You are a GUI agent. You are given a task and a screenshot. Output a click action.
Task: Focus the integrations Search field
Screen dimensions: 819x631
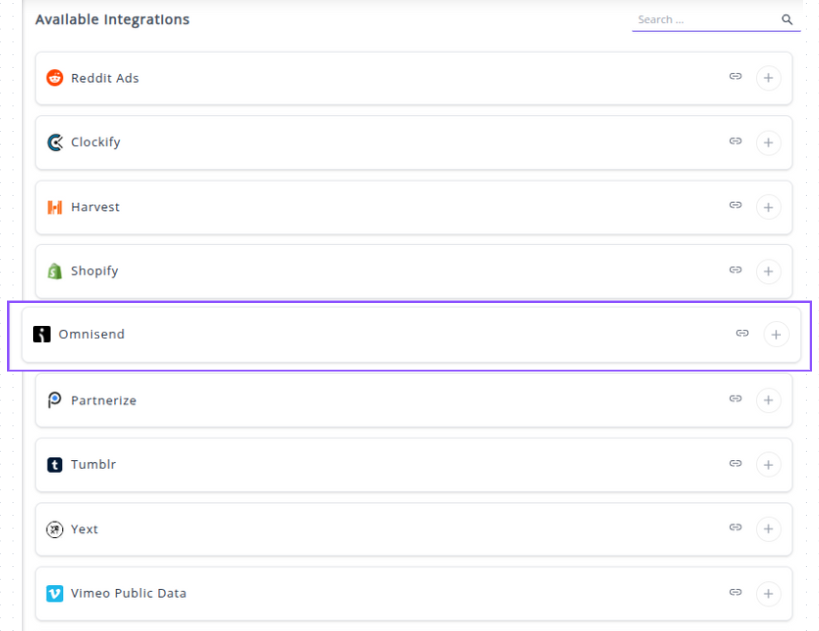coord(705,19)
